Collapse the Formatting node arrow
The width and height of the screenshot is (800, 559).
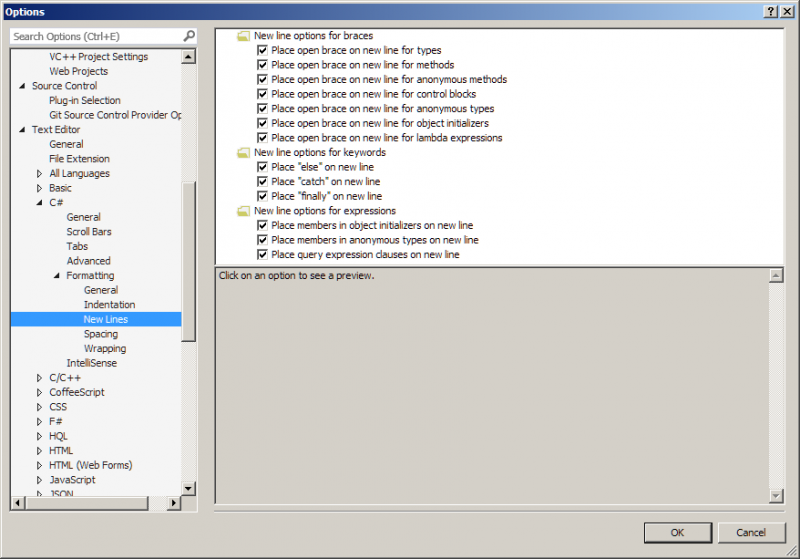[x=57, y=276]
